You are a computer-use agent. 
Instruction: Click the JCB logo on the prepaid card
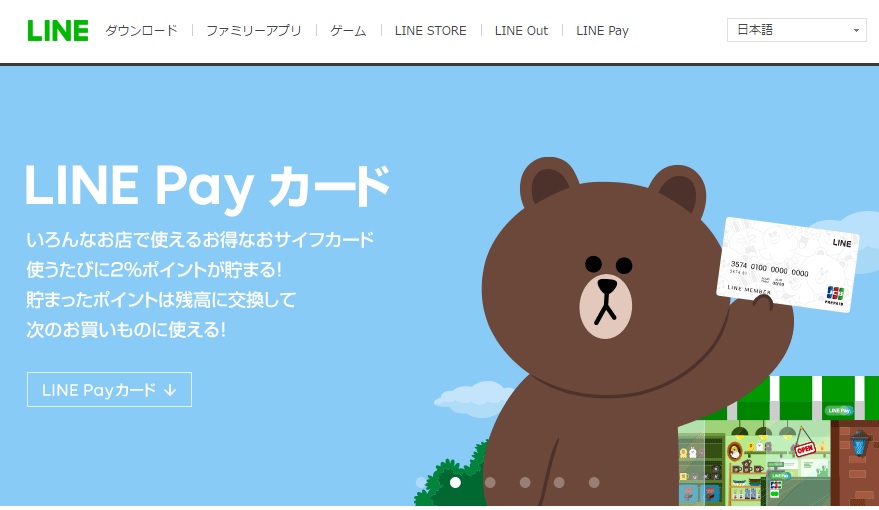[835, 293]
